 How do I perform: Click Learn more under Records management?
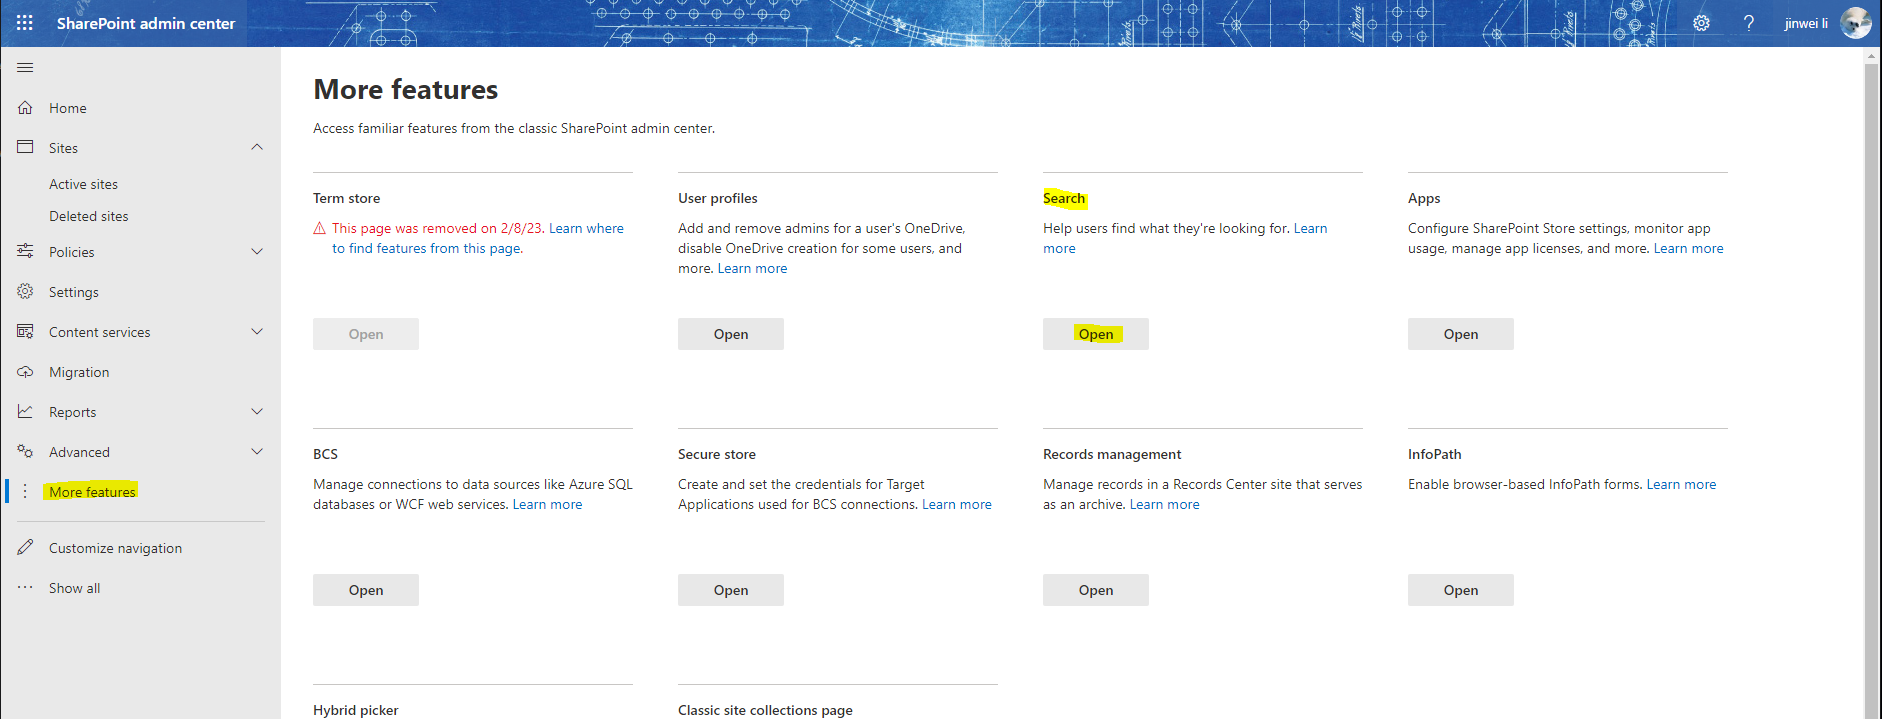click(1164, 504)
